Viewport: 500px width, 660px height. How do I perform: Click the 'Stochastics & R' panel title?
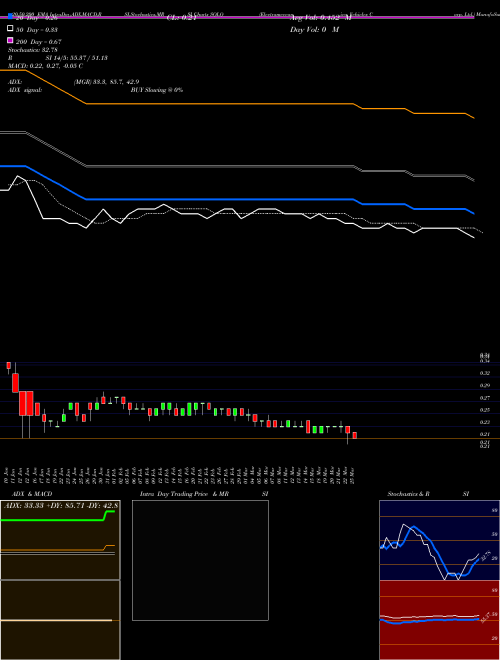pos(408,494)
